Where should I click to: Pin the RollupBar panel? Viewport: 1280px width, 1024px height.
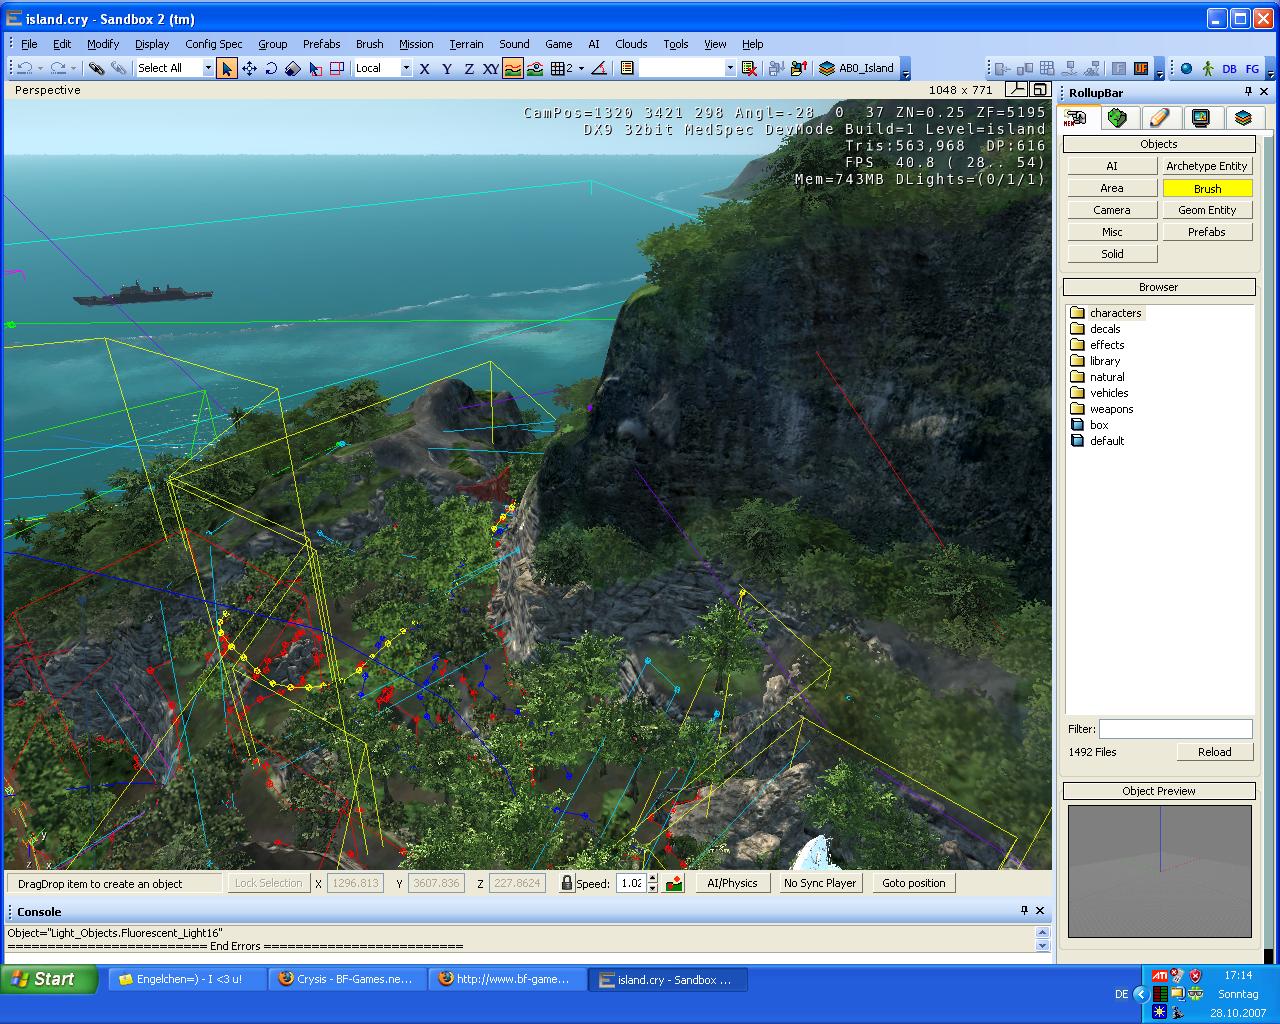tap(1248, 92)
